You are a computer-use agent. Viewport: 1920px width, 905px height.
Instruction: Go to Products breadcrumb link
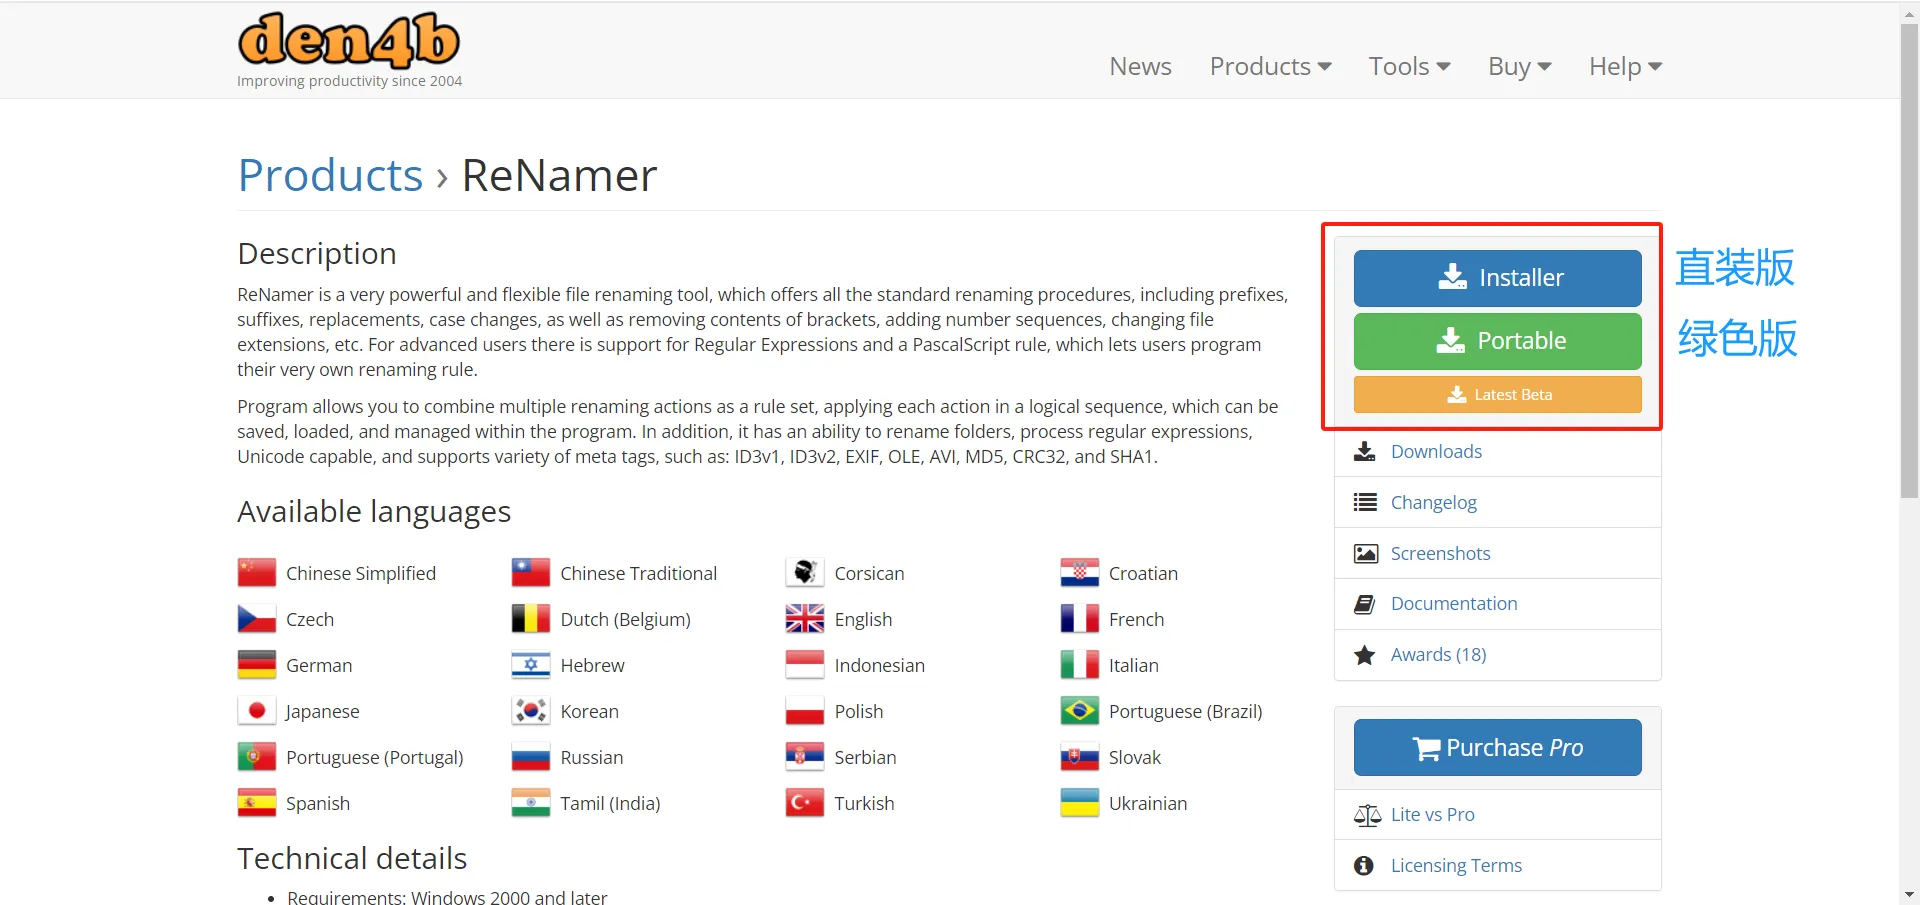[330, 176]
